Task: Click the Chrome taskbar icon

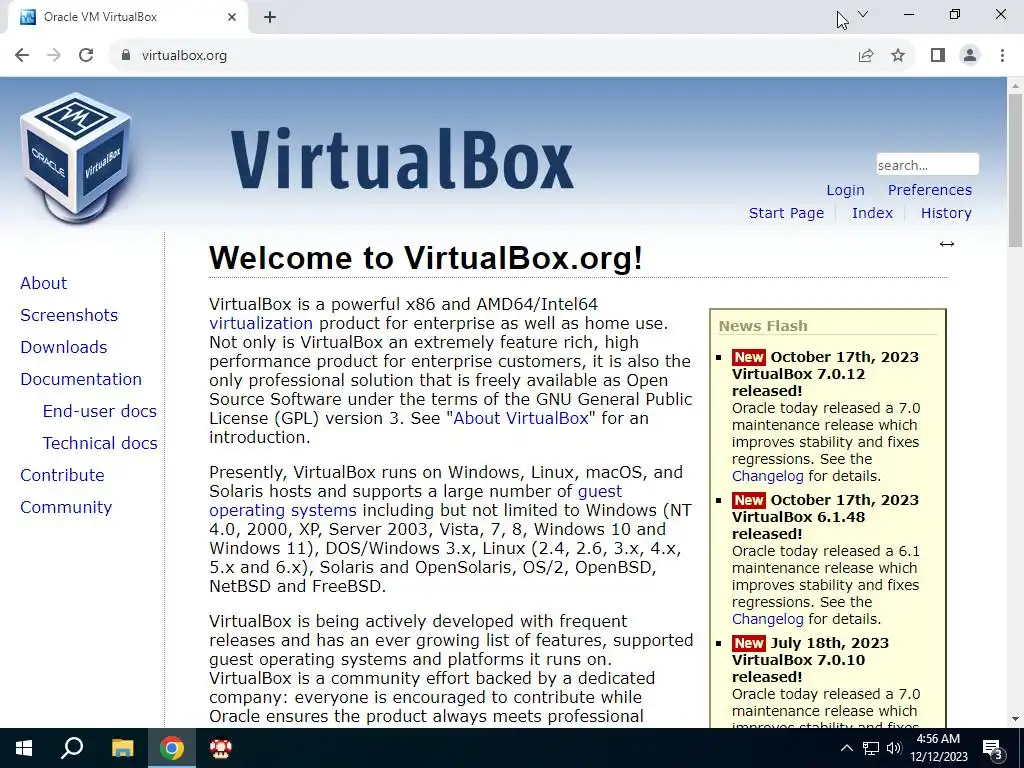Action: pyautogui.click(x=172, y=748)
